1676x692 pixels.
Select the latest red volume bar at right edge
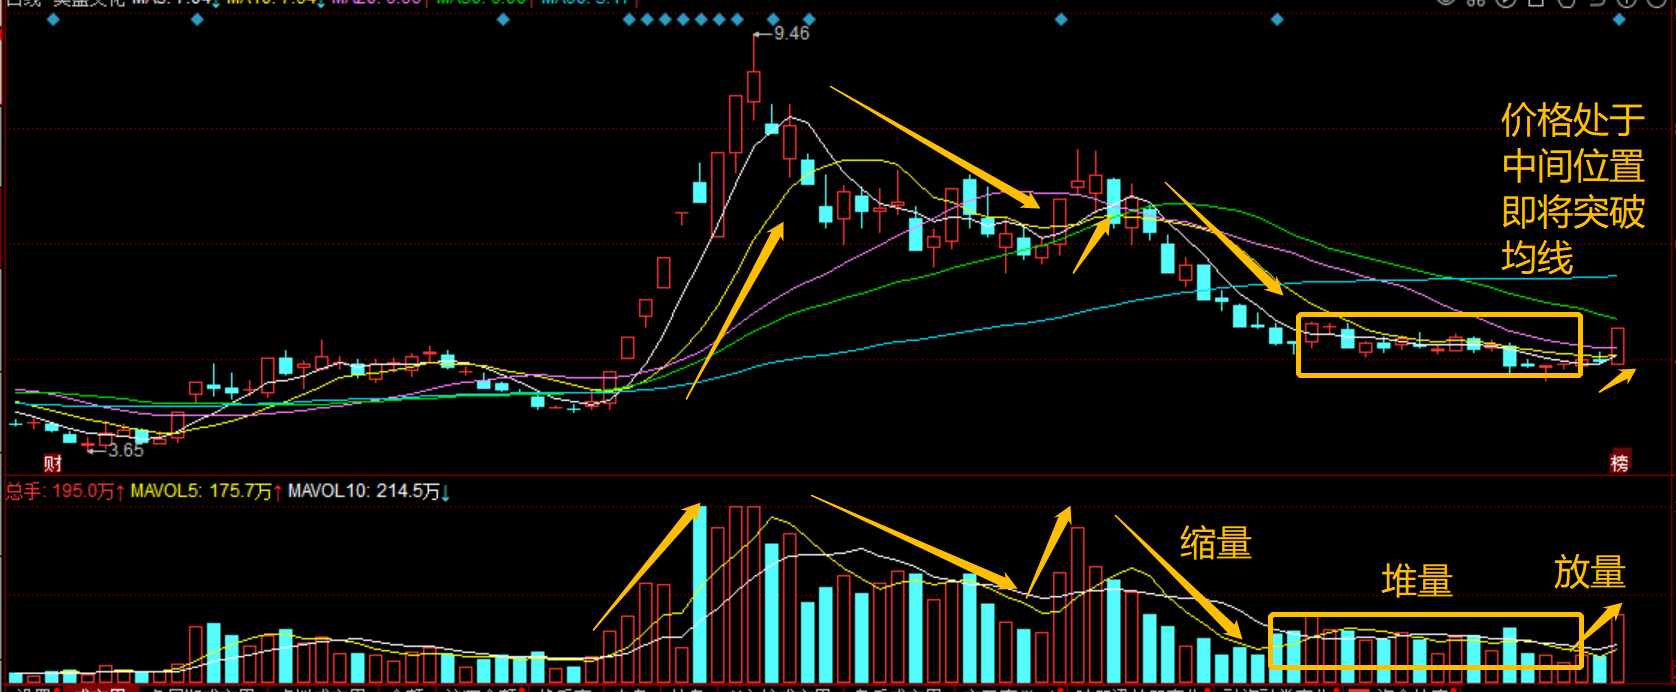click(1618, 649)
